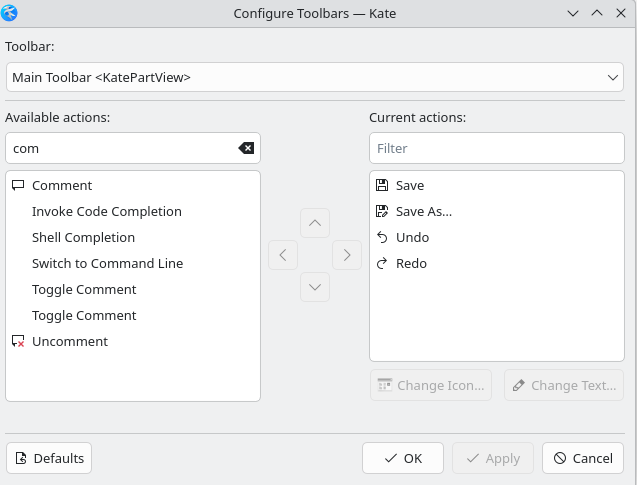
Task: Click the Save floppy disk icon
Action: click(382, 185)
